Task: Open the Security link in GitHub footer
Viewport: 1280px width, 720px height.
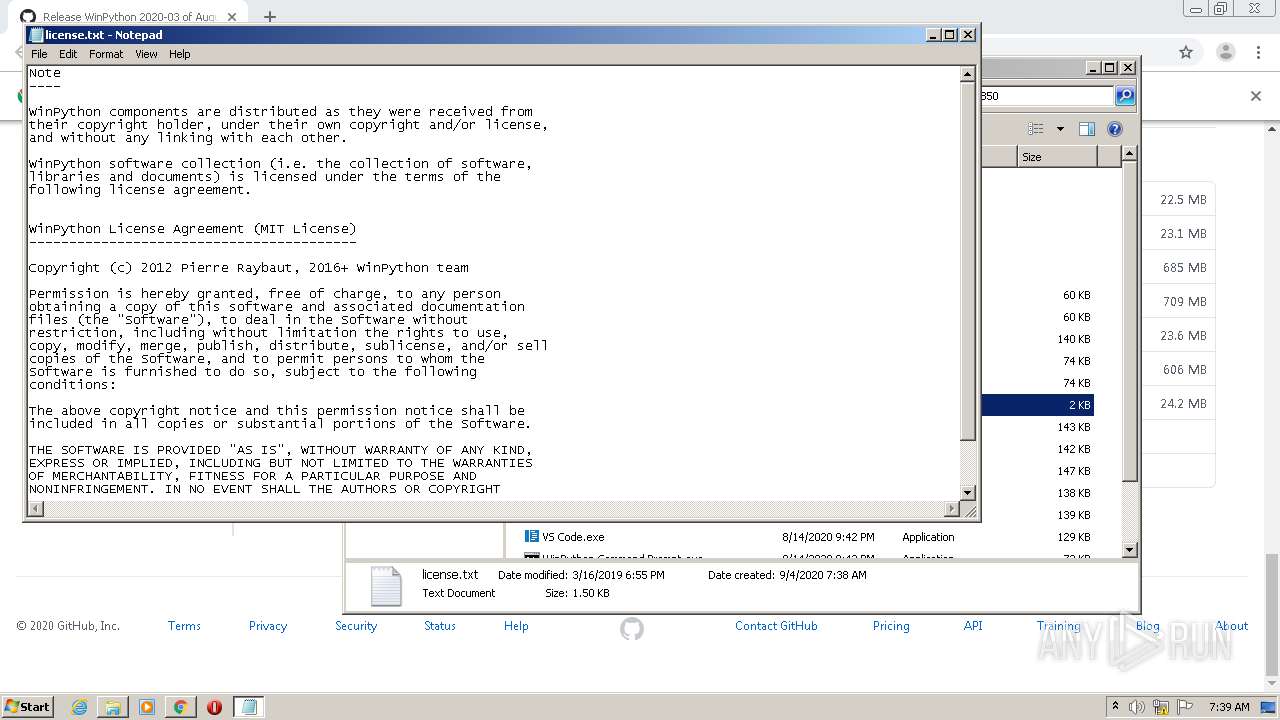Action: pyautogui.click(x=356, y=626)
